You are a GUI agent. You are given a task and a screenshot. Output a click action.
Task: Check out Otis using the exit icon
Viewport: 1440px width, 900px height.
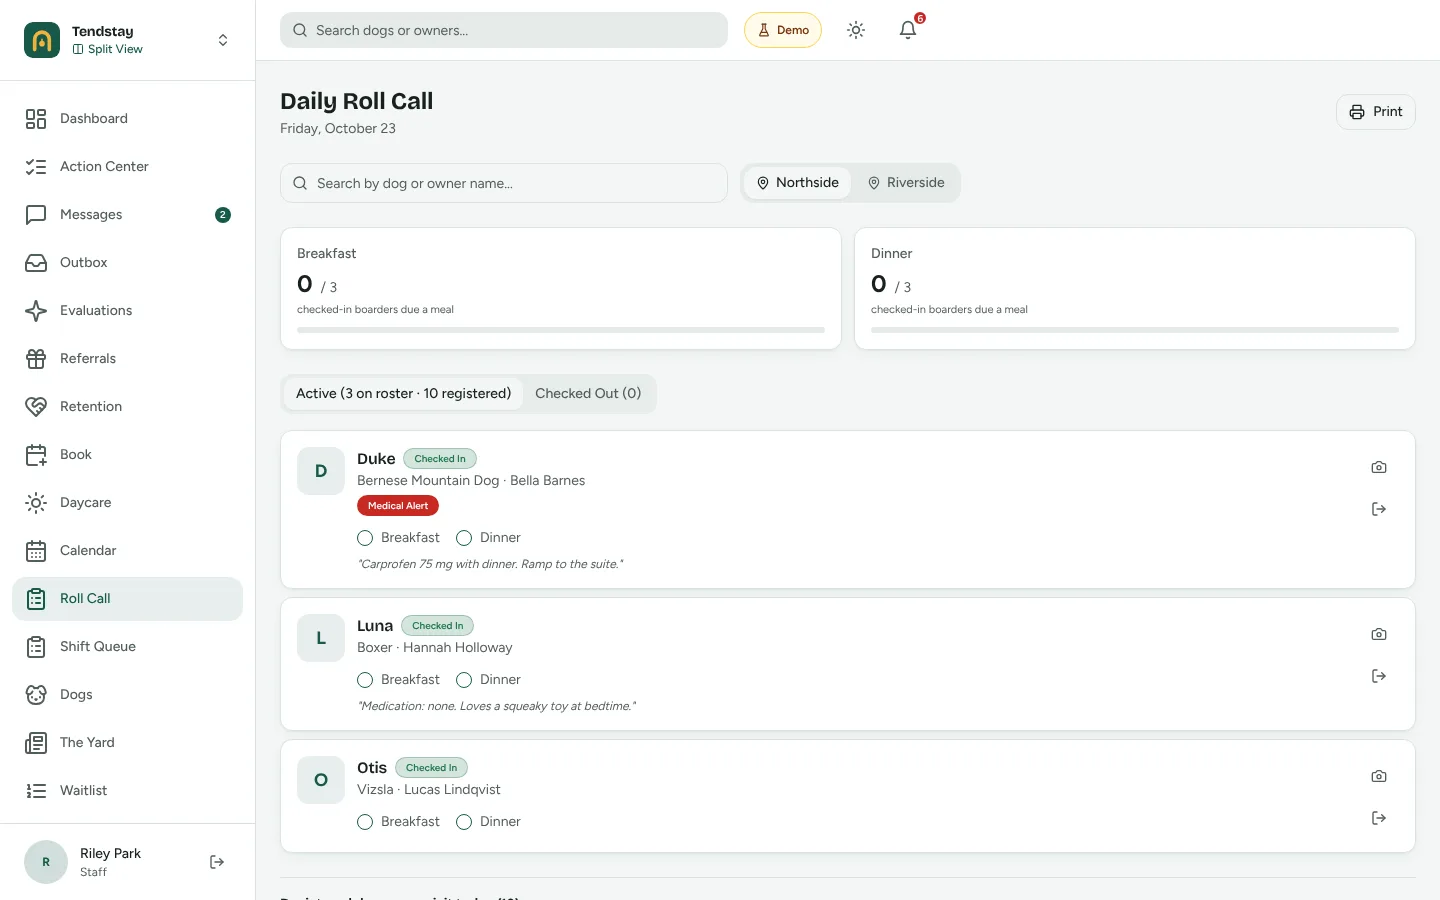pyautogui.click(x=1379, y=818)
